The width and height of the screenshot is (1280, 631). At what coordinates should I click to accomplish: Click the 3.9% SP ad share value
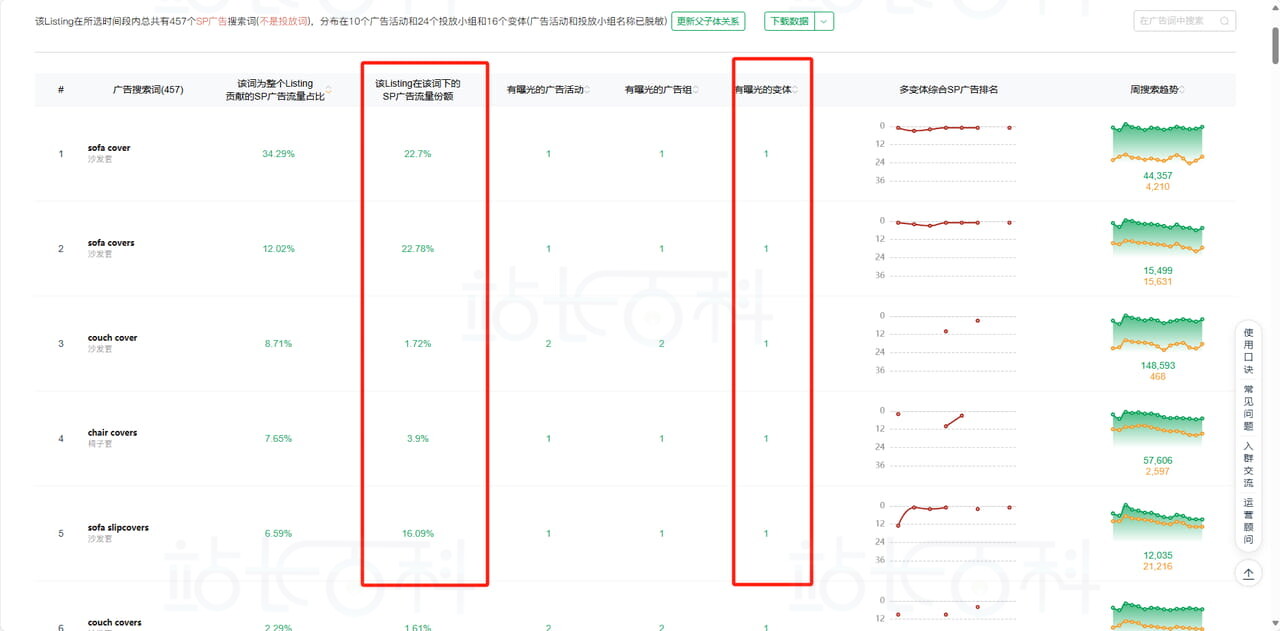point(418,439)
